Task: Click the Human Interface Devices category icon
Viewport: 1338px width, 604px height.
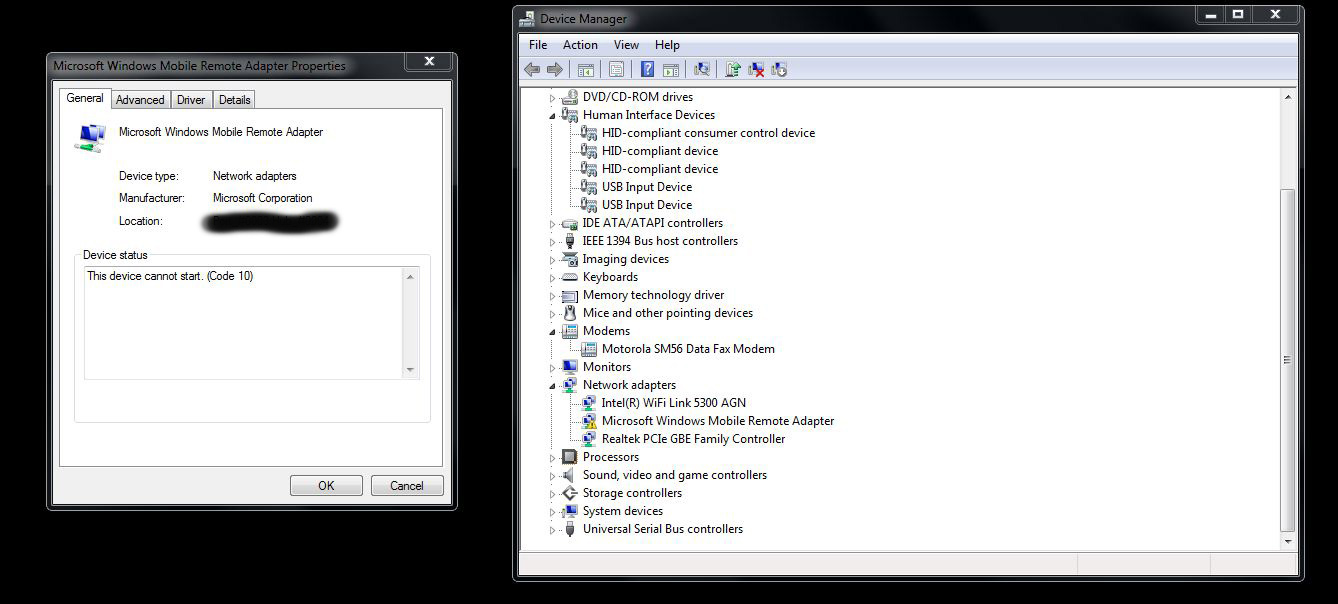Action: coord(570,115)
